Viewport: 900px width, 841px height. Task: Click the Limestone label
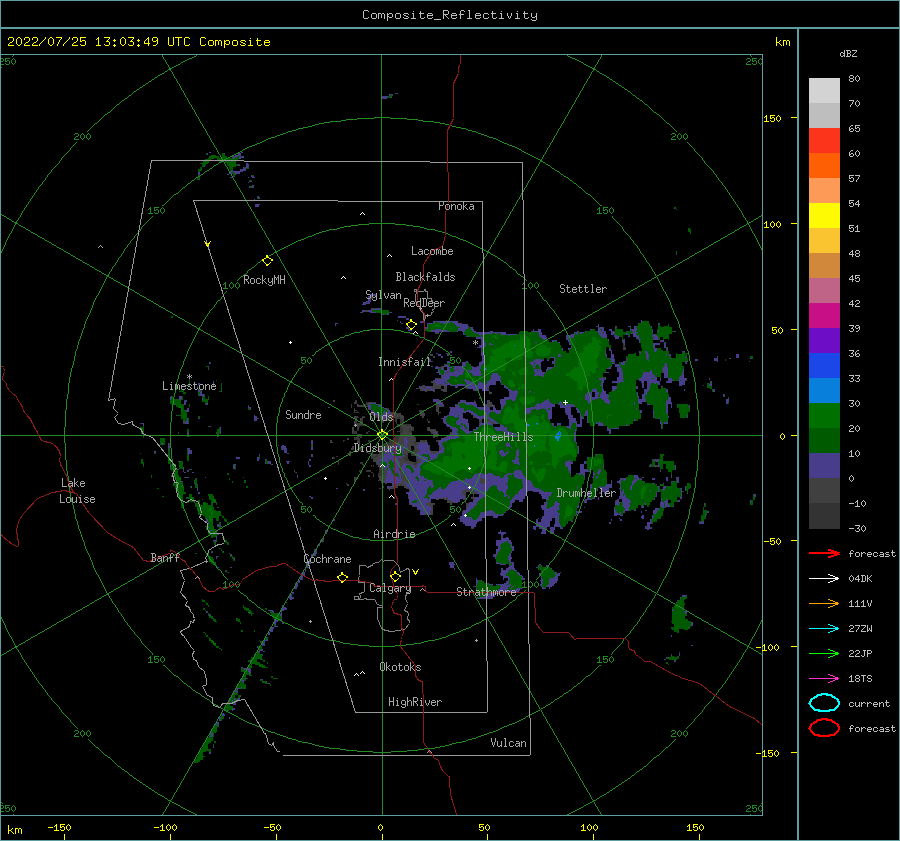pyautogui.click(x=189, y=386)
